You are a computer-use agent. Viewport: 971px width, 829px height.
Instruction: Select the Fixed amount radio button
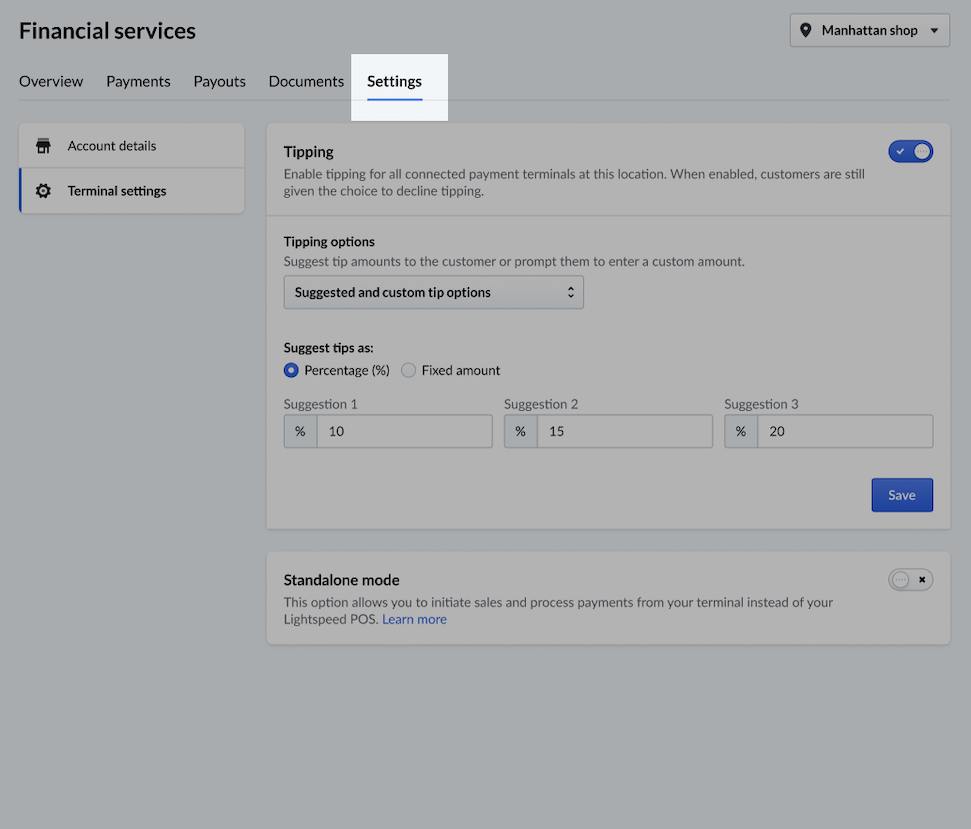coord(408,370)
